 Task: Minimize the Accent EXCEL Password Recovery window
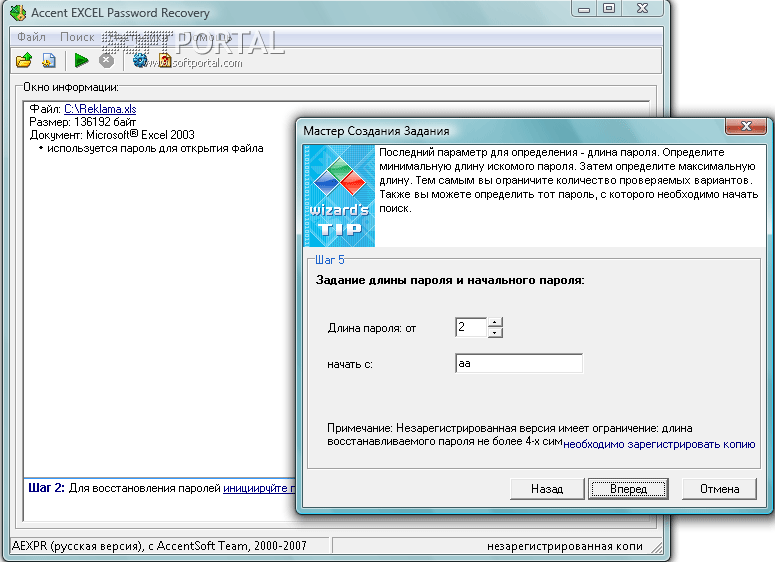[584, 8]
